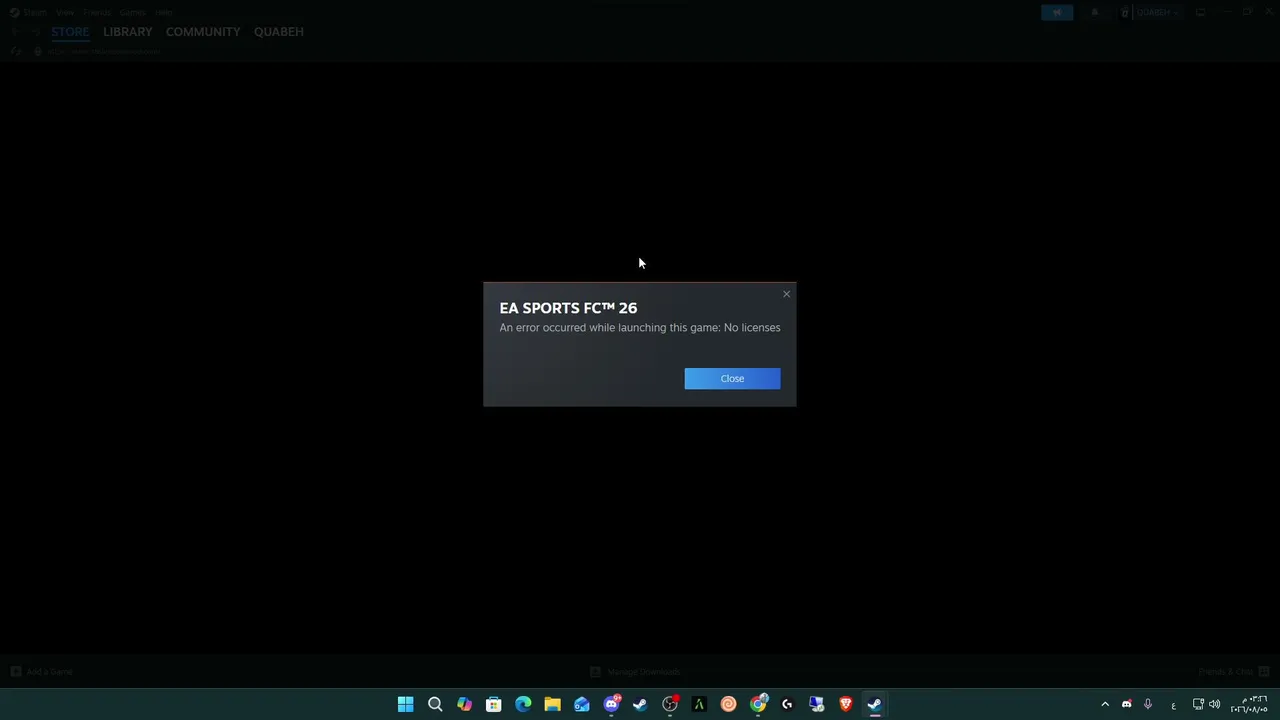The image size is (1280, 720).
Task: Reload the Steam store page
Action: 15,51
